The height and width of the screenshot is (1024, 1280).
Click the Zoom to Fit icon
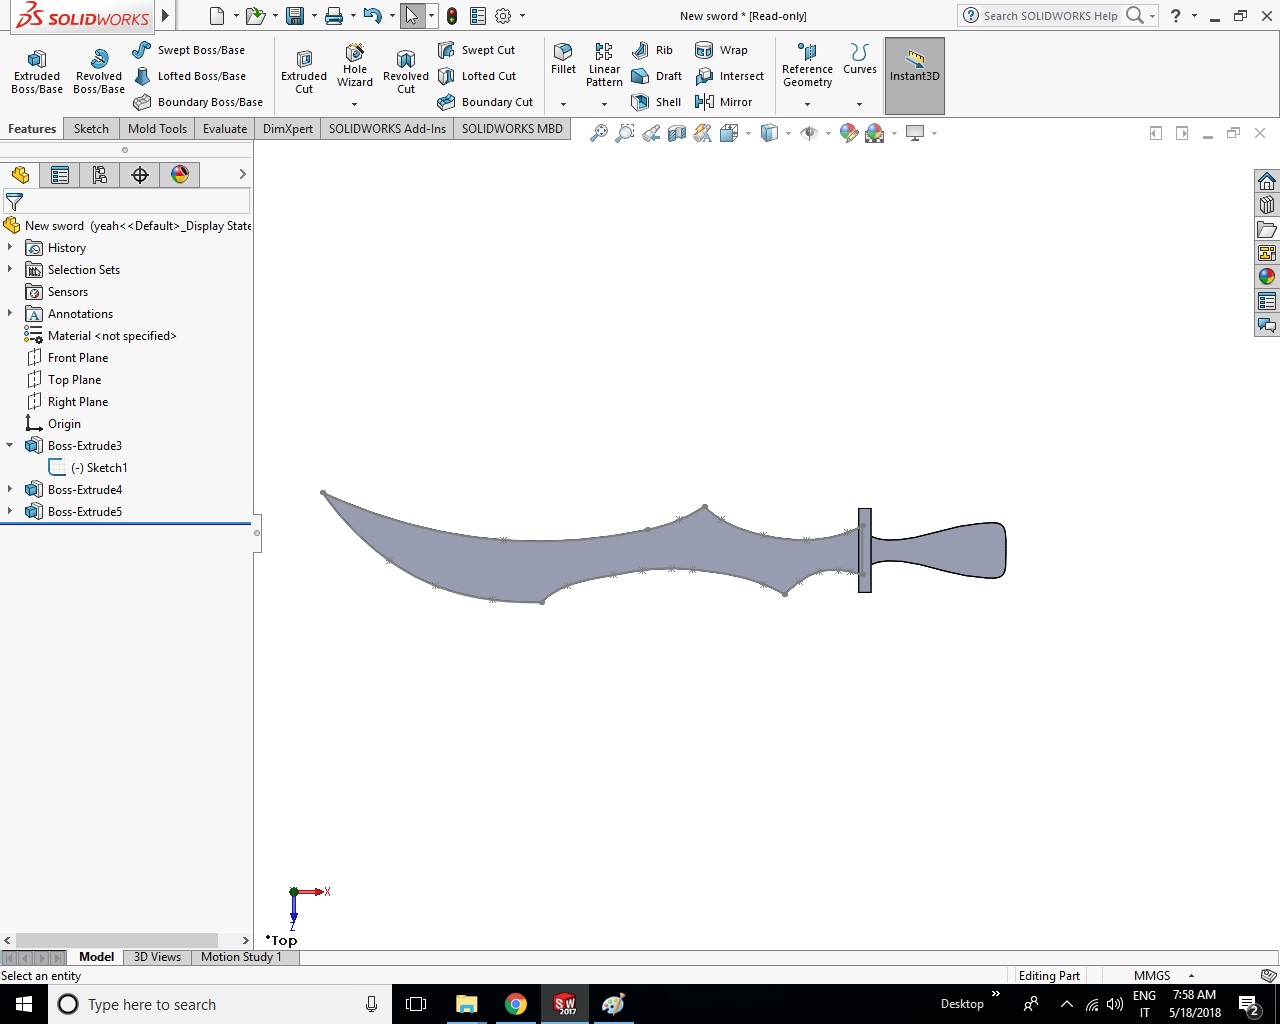[599, 133]
